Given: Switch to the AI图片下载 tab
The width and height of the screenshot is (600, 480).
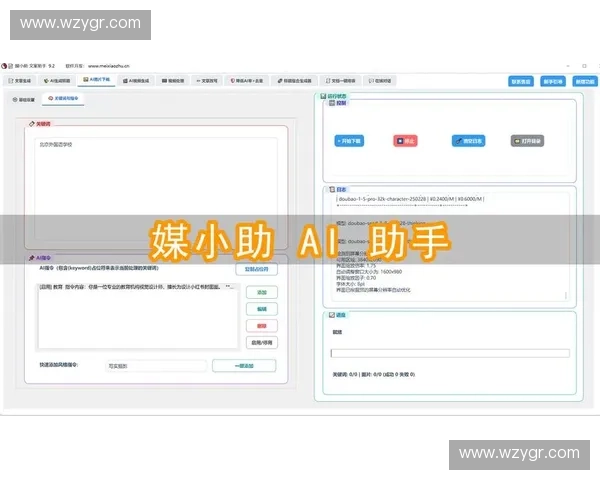Looking at the screenshot, I should point(96,80).
